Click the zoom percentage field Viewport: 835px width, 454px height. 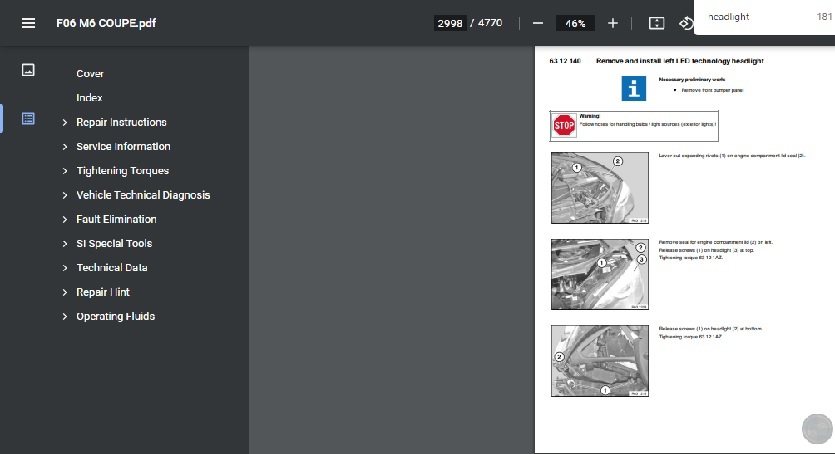click(575, 23)
